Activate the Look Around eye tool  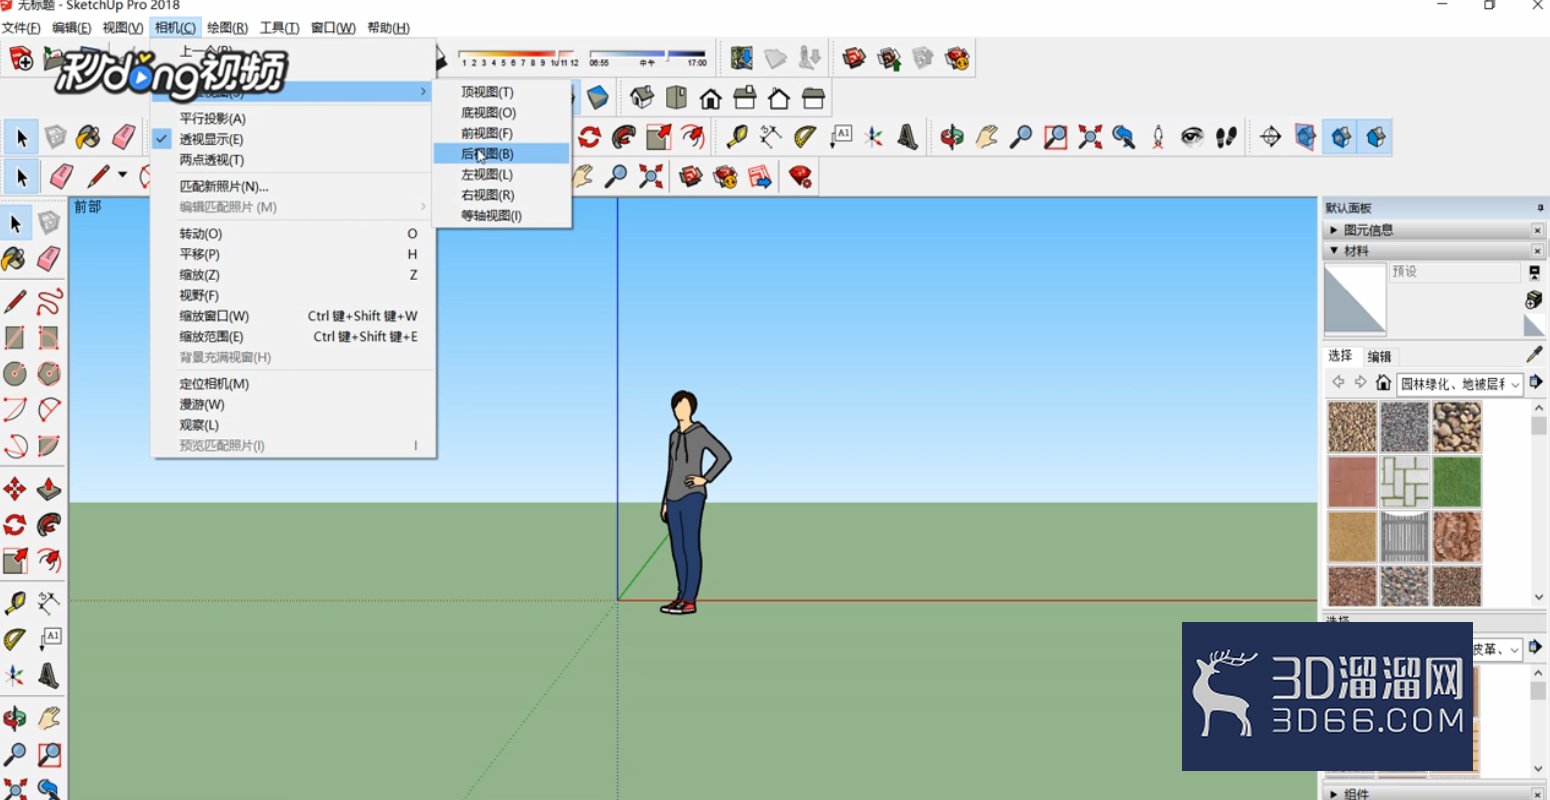(1192, 137)
